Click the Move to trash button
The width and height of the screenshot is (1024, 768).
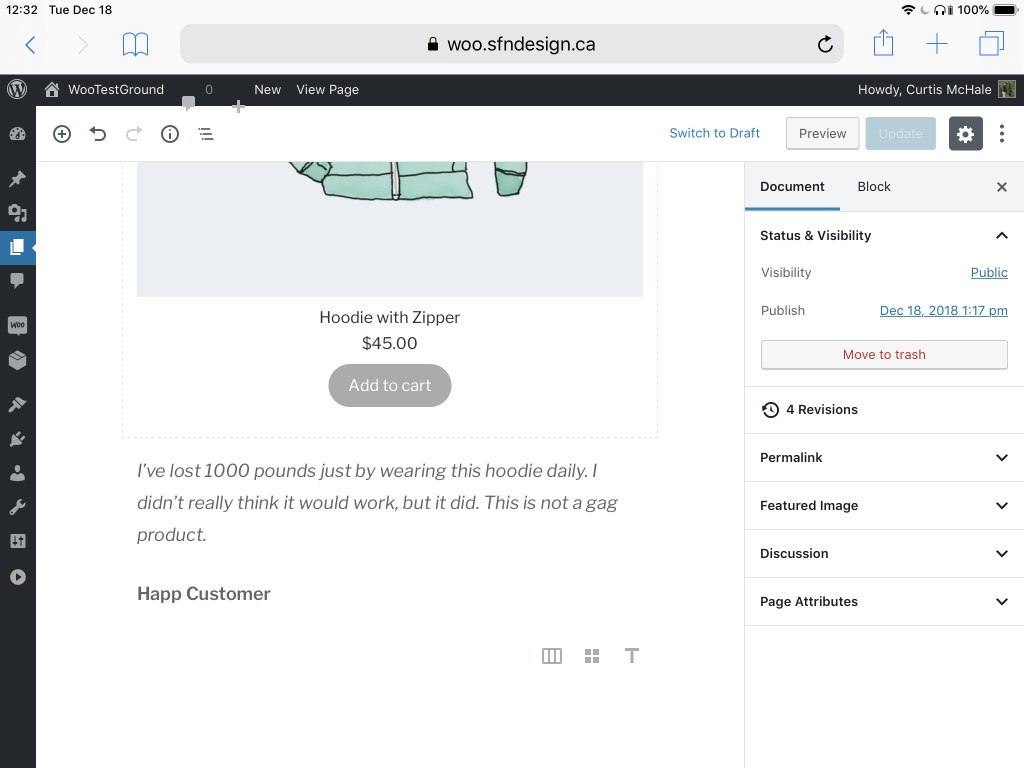pos(884,355)
